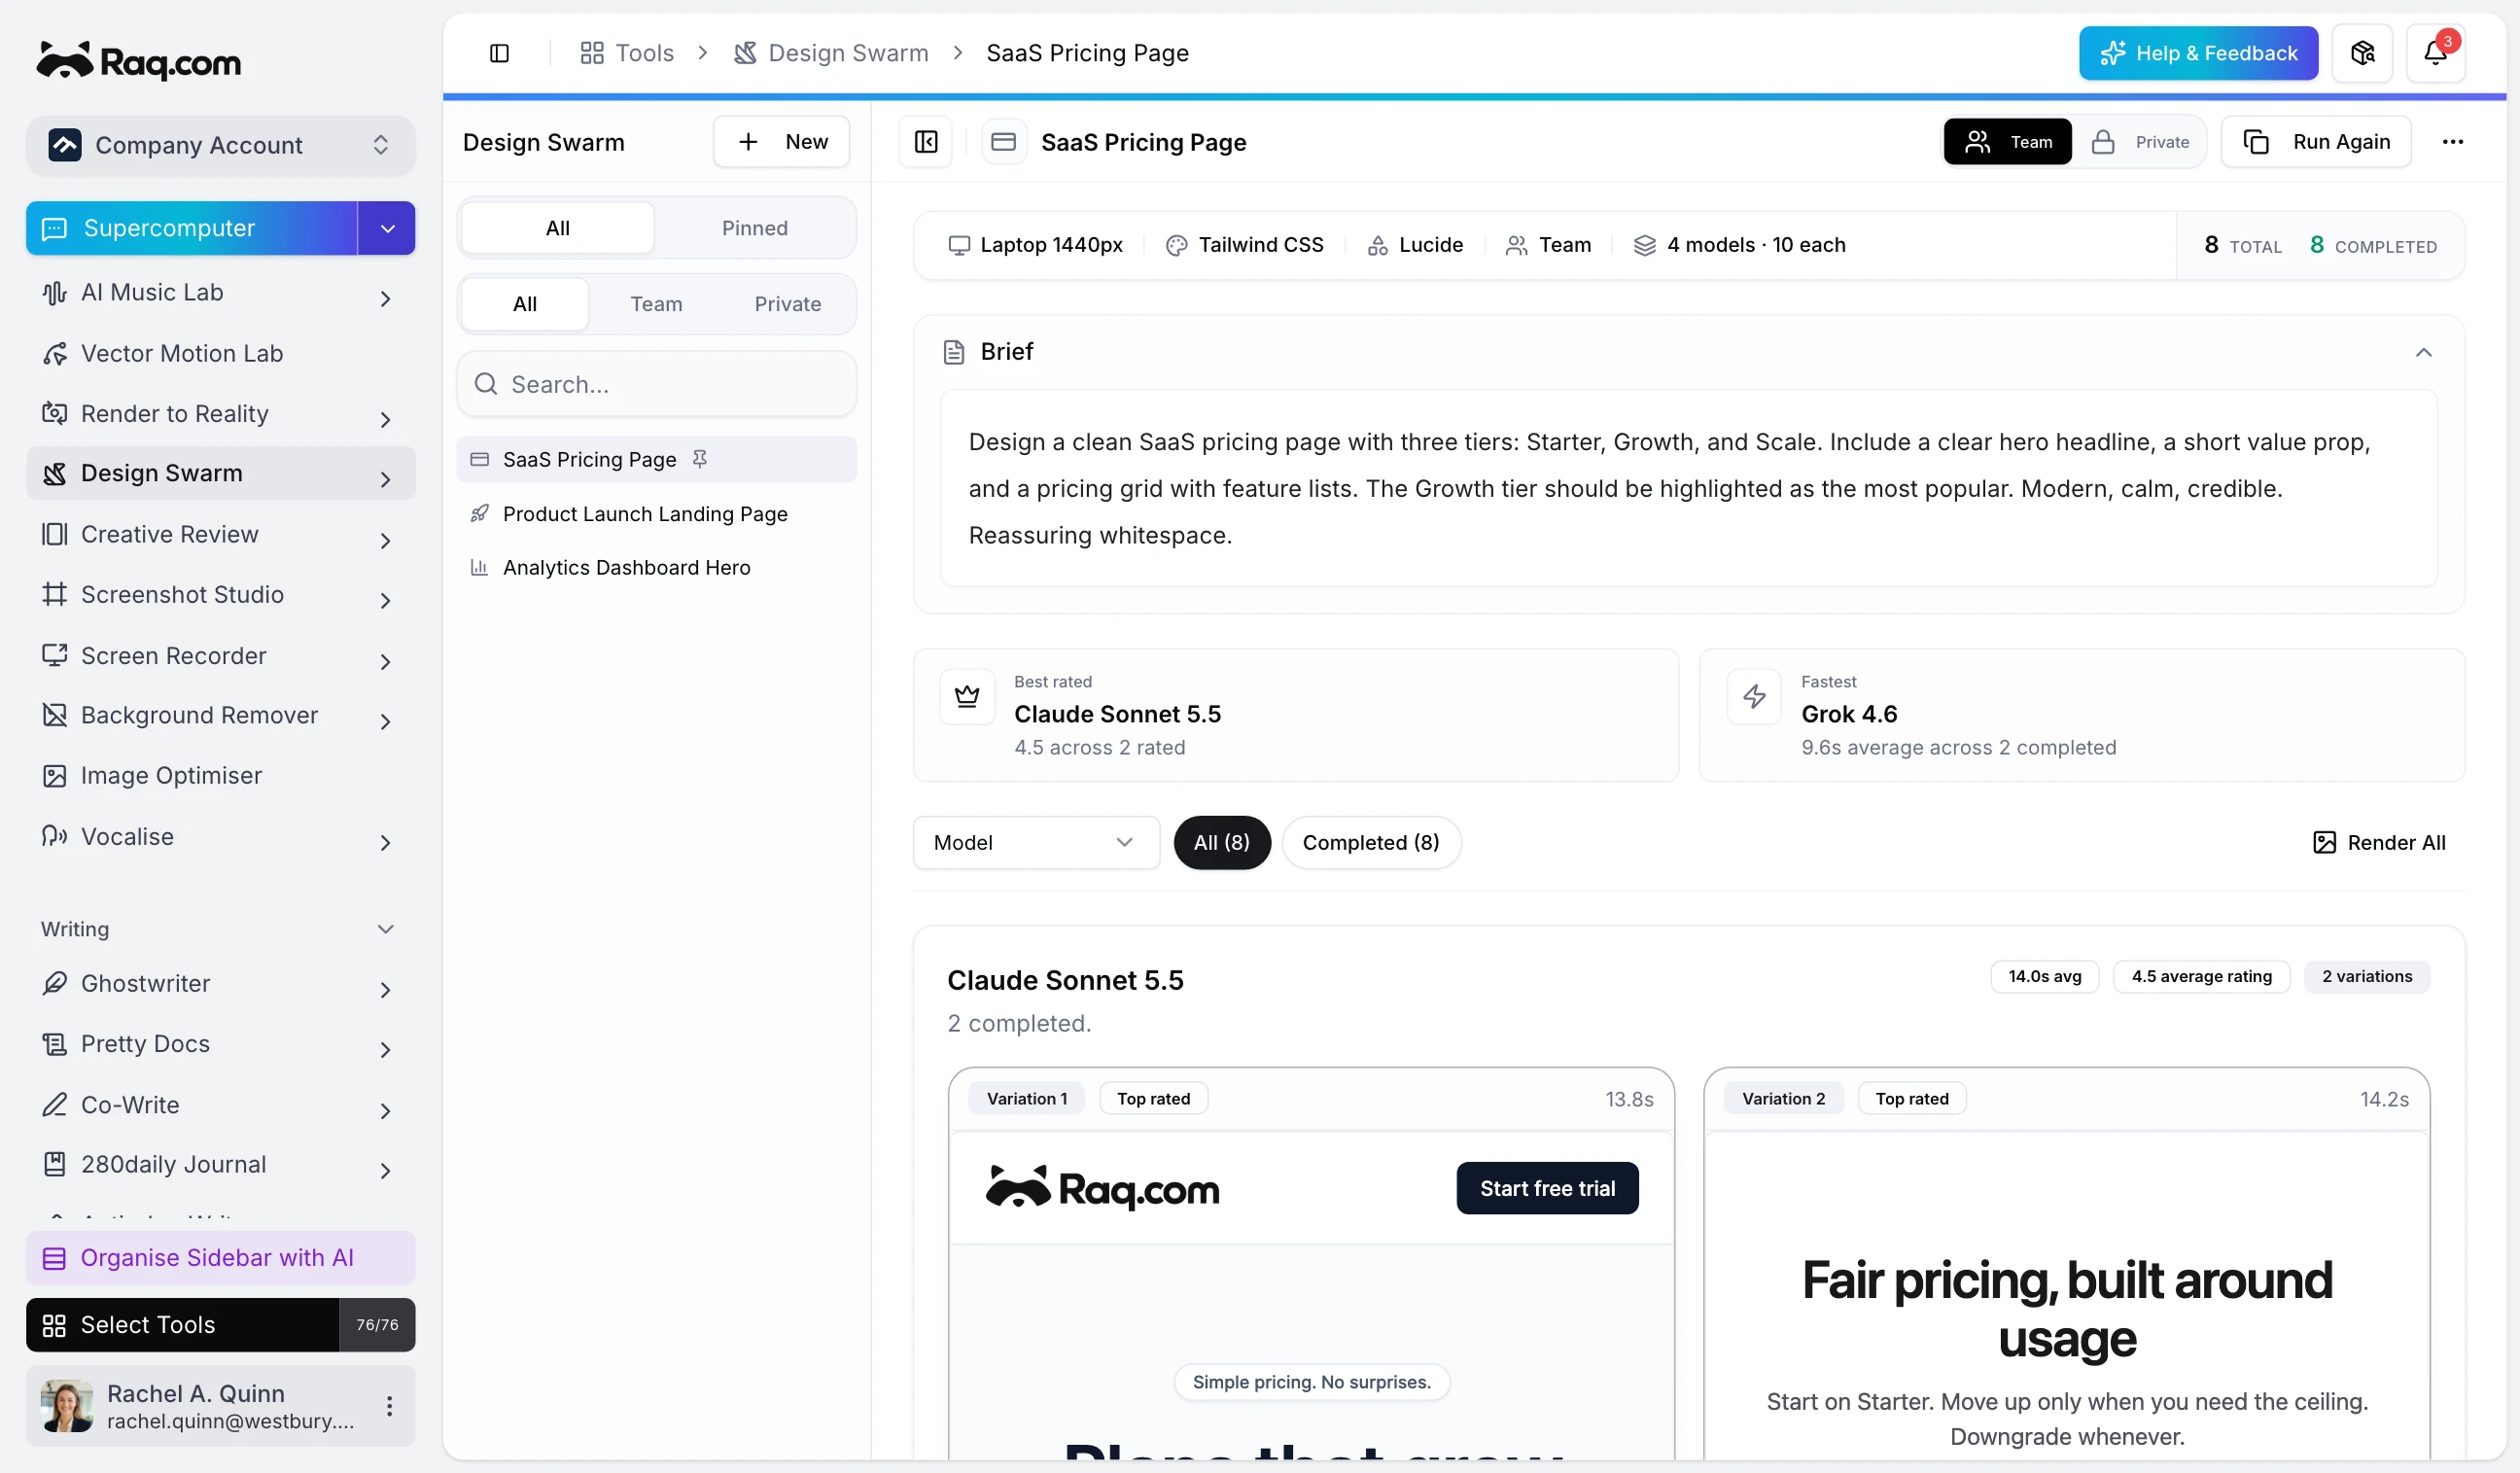
Task: Filter runs by All (8)
Action: click(1222, 843)
